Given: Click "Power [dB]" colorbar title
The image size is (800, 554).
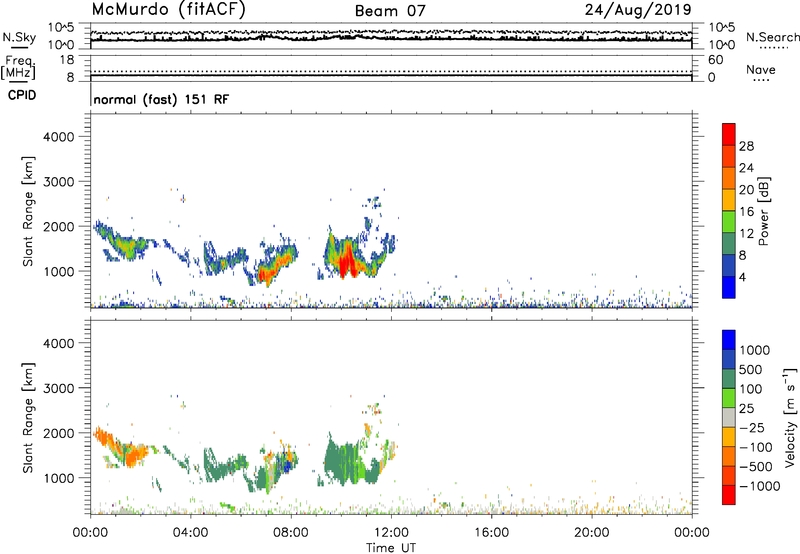Looking at the screenshot, I should pos(764,211).
